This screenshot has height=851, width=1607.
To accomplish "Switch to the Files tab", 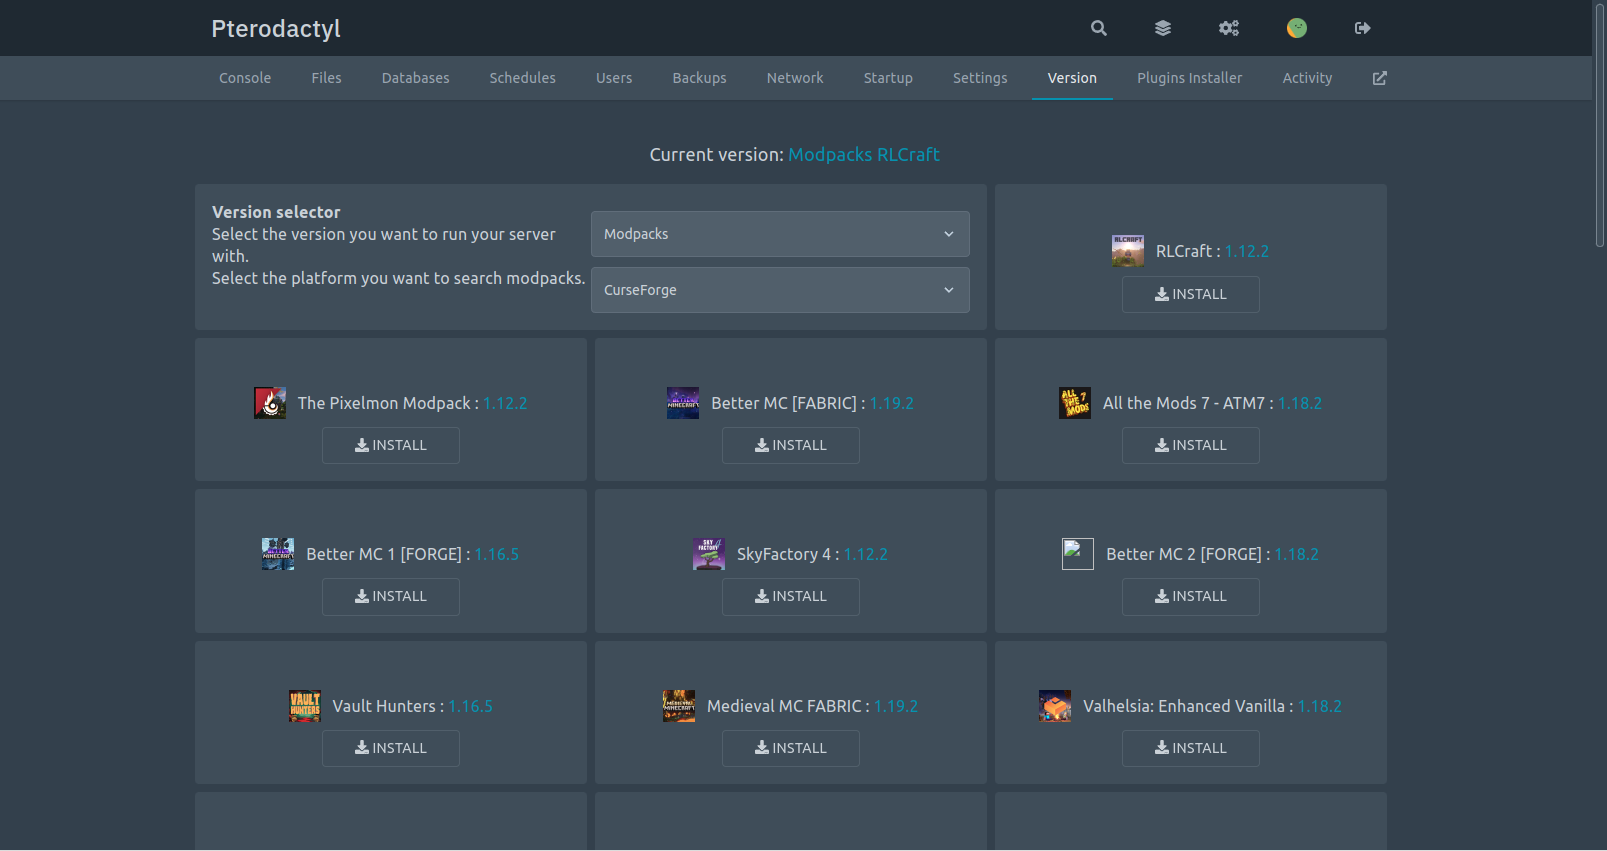I will [x=326, y=78].
